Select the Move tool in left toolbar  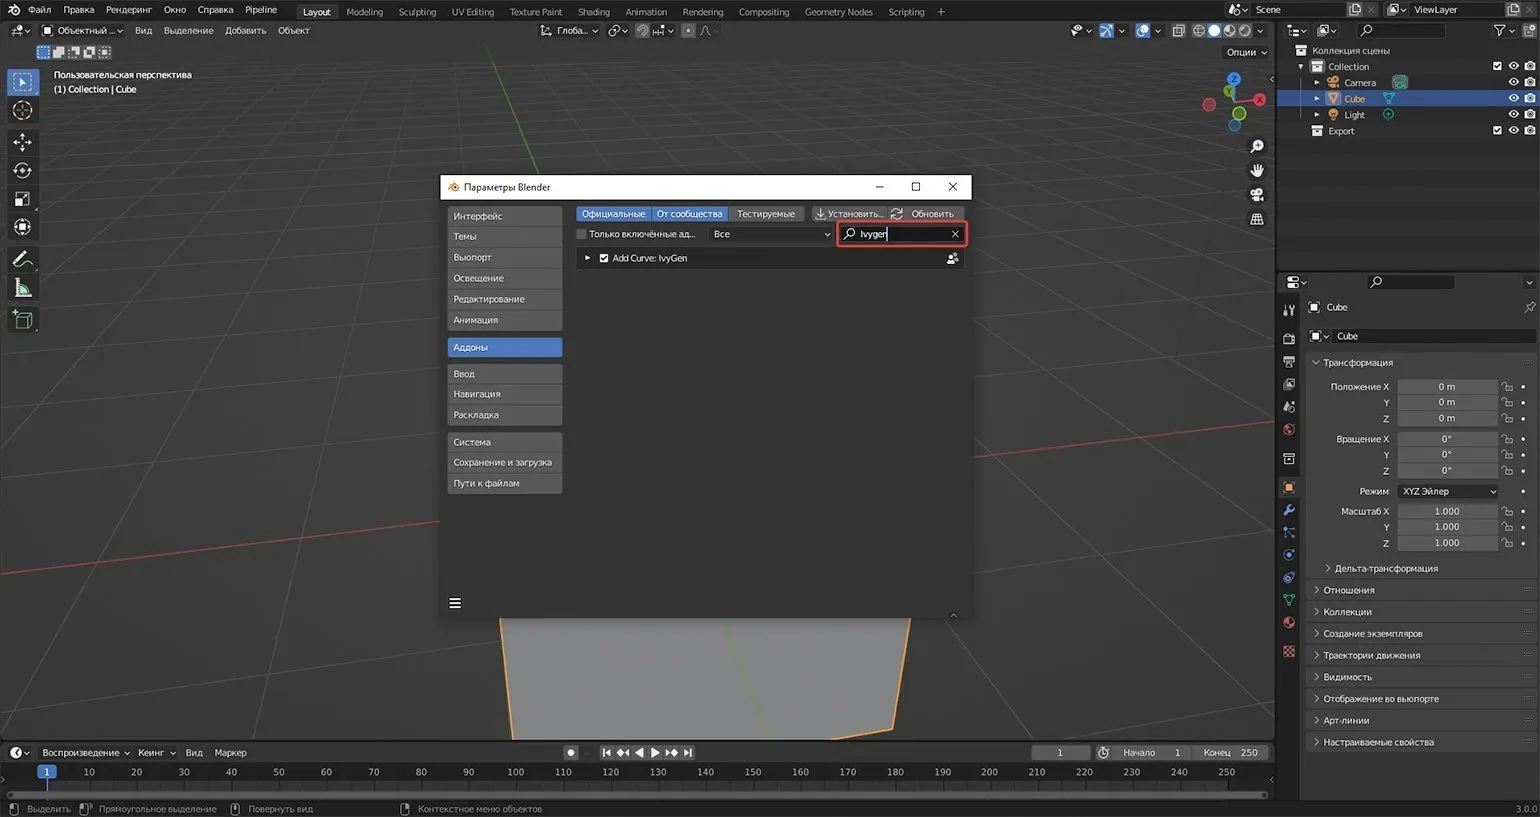(x=22, y=142)
